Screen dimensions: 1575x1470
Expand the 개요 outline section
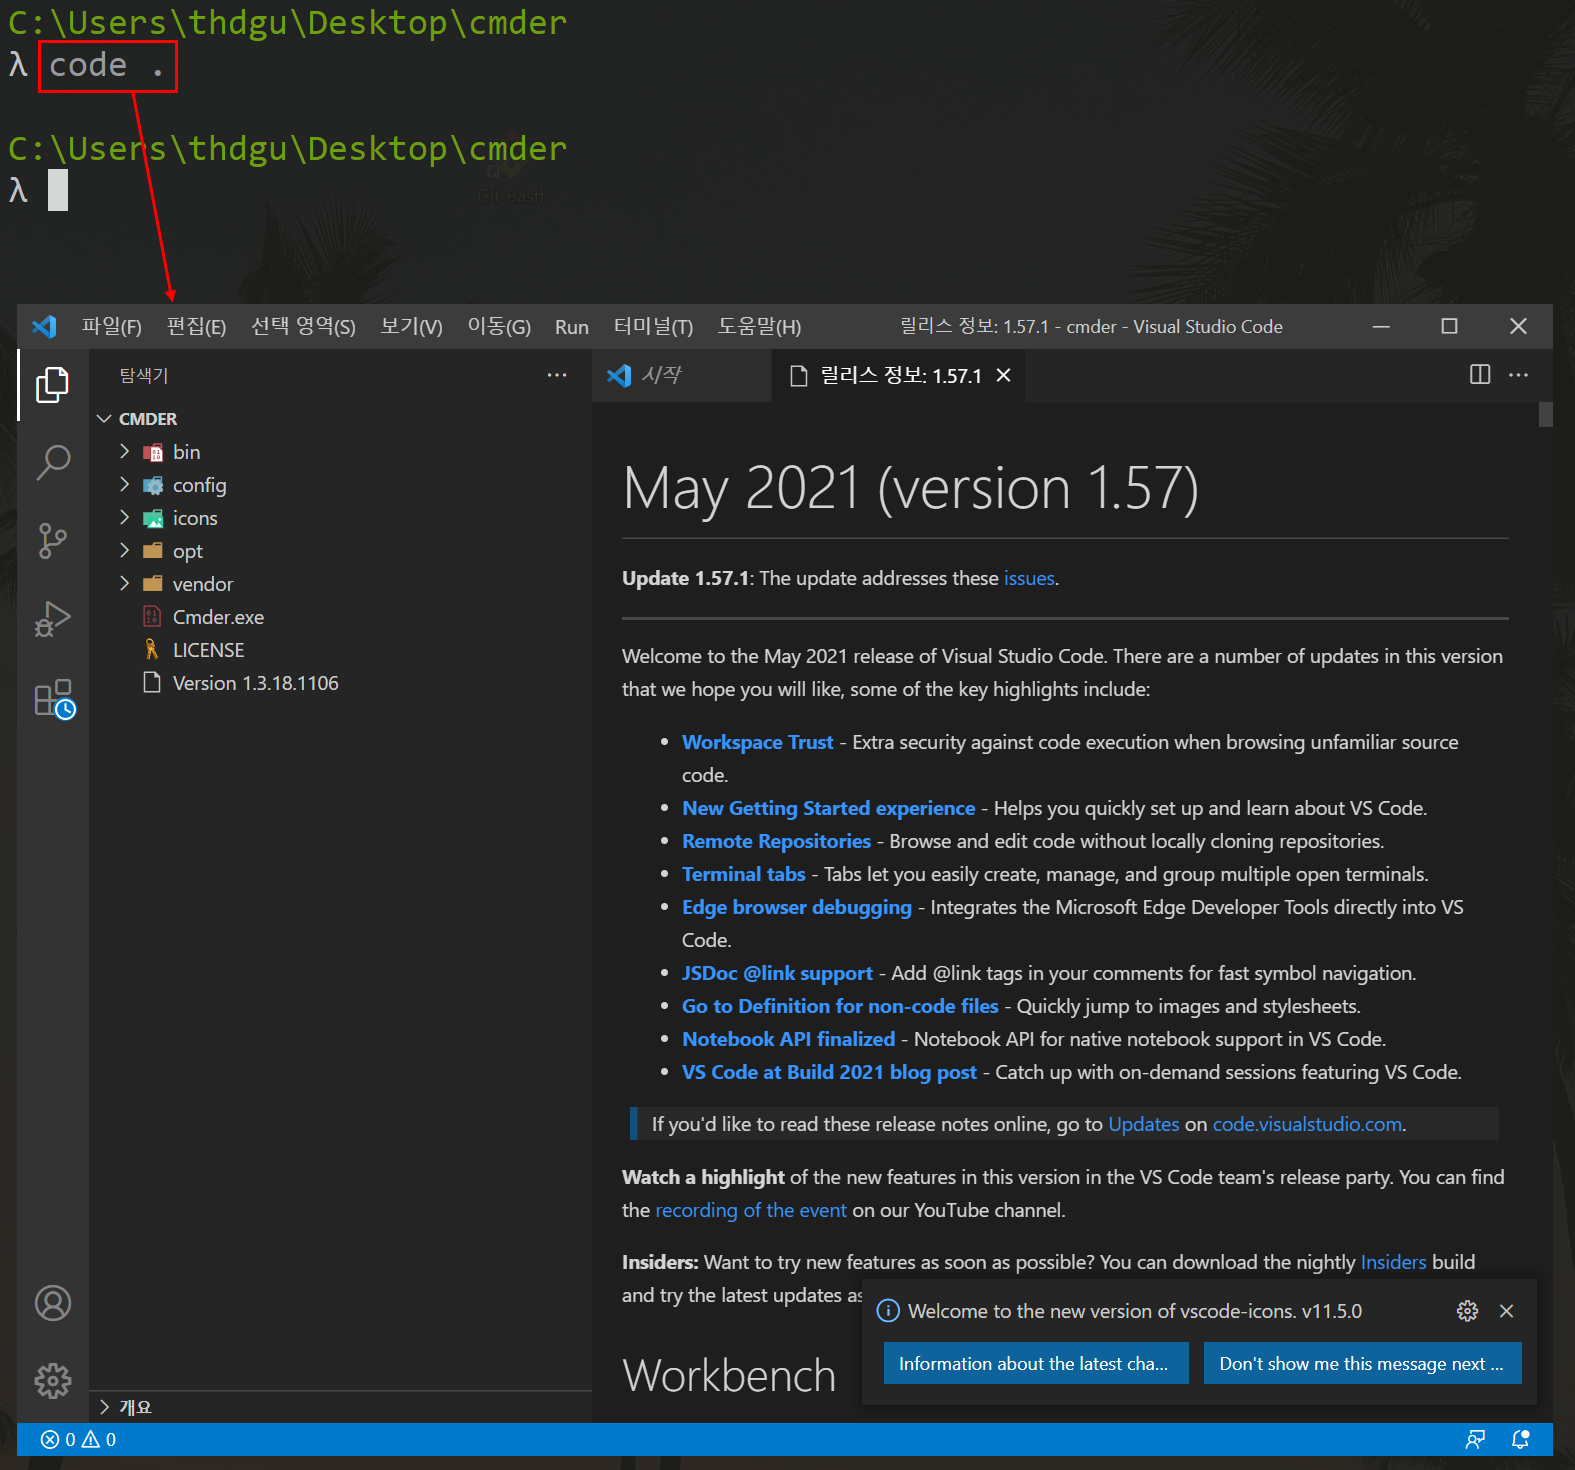coord(340,1407)
